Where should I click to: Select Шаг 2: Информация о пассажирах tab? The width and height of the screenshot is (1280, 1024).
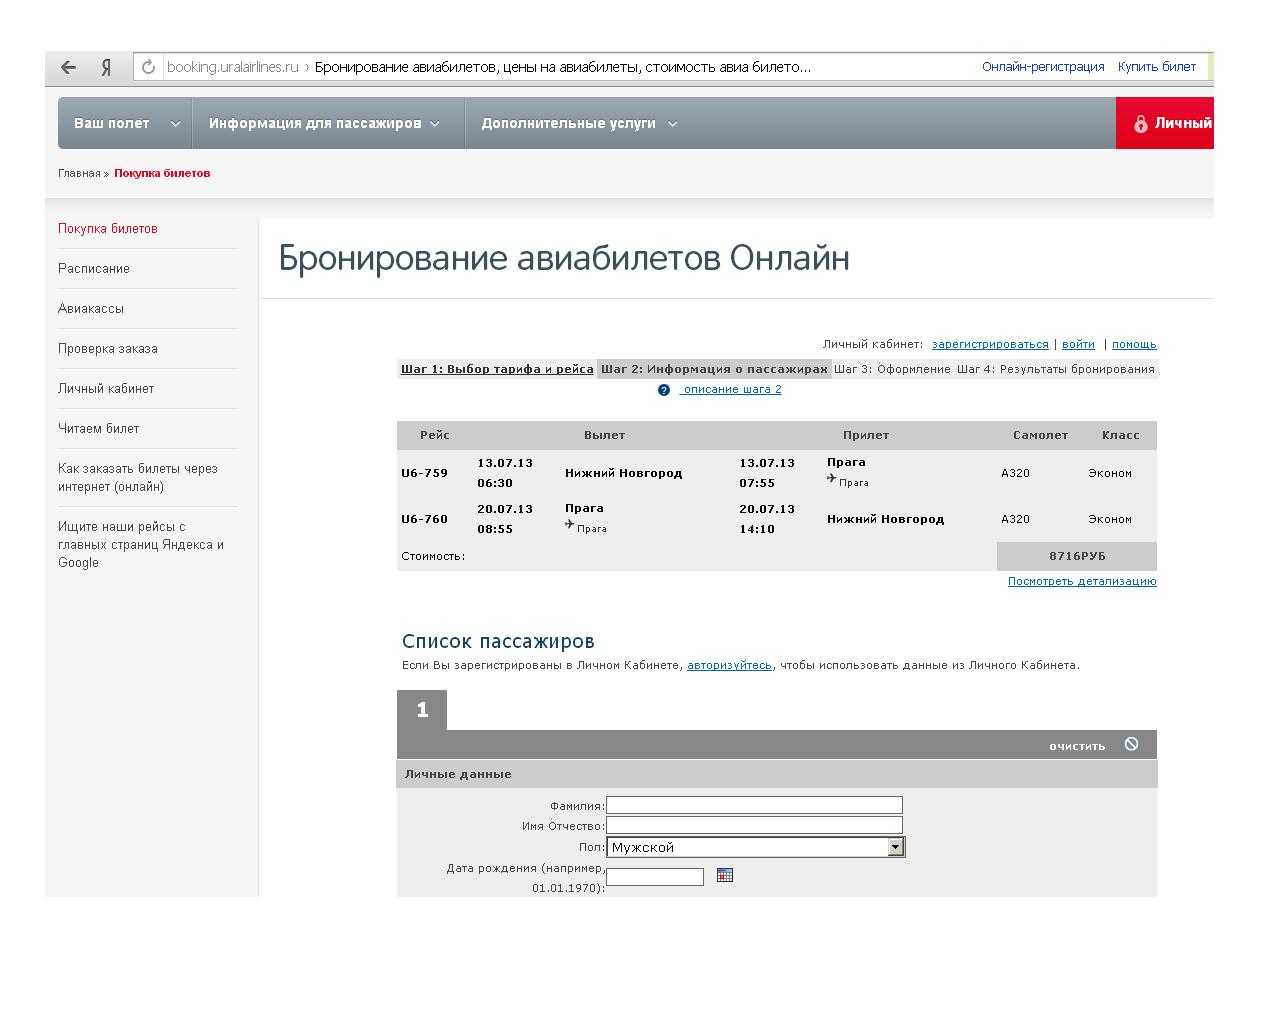point(714,369)
